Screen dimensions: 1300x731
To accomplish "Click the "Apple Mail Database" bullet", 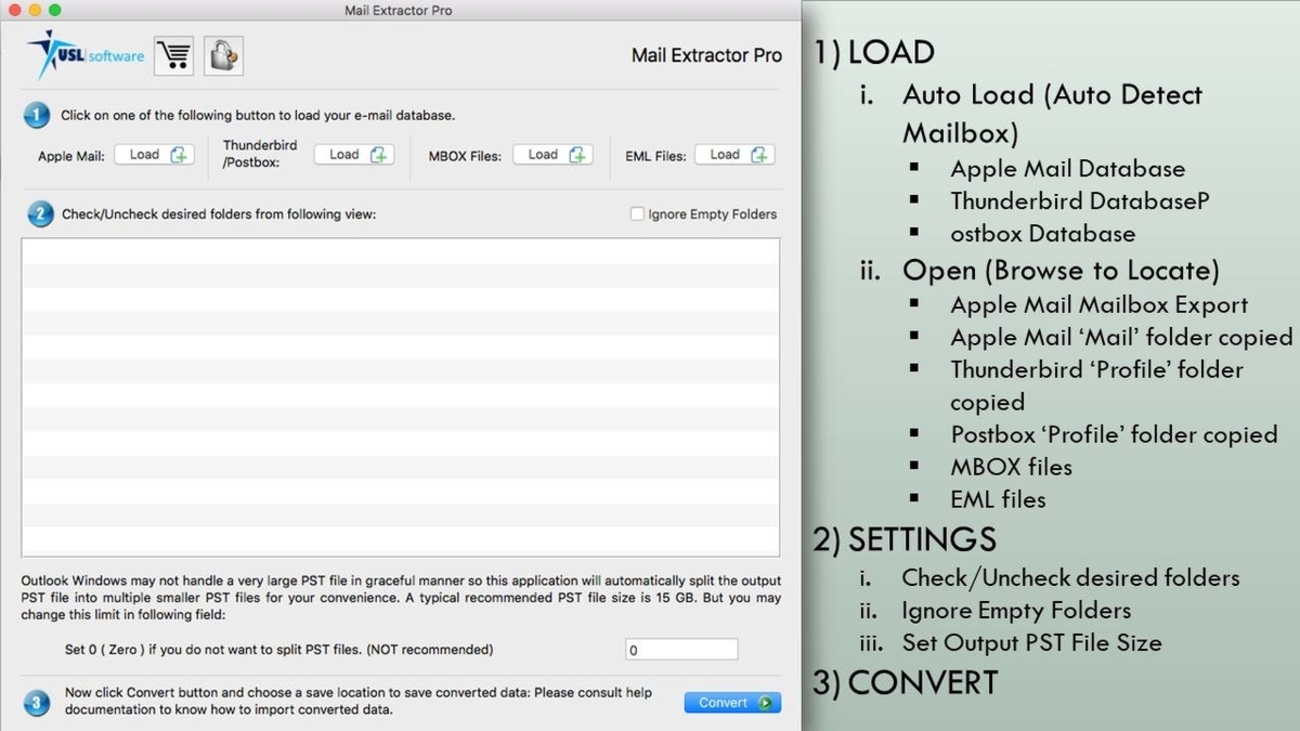I will (x=1068, y=169).
